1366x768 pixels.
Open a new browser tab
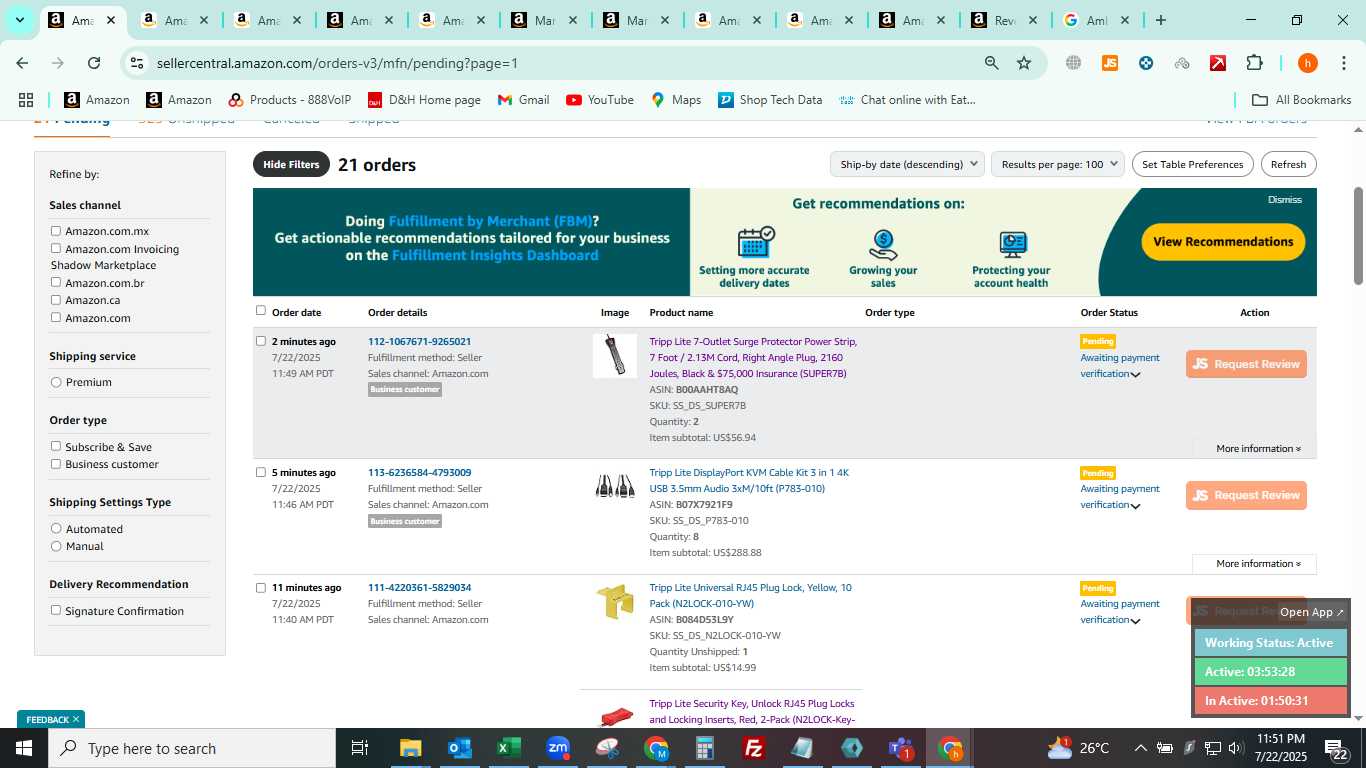[x=1160, y=20]
